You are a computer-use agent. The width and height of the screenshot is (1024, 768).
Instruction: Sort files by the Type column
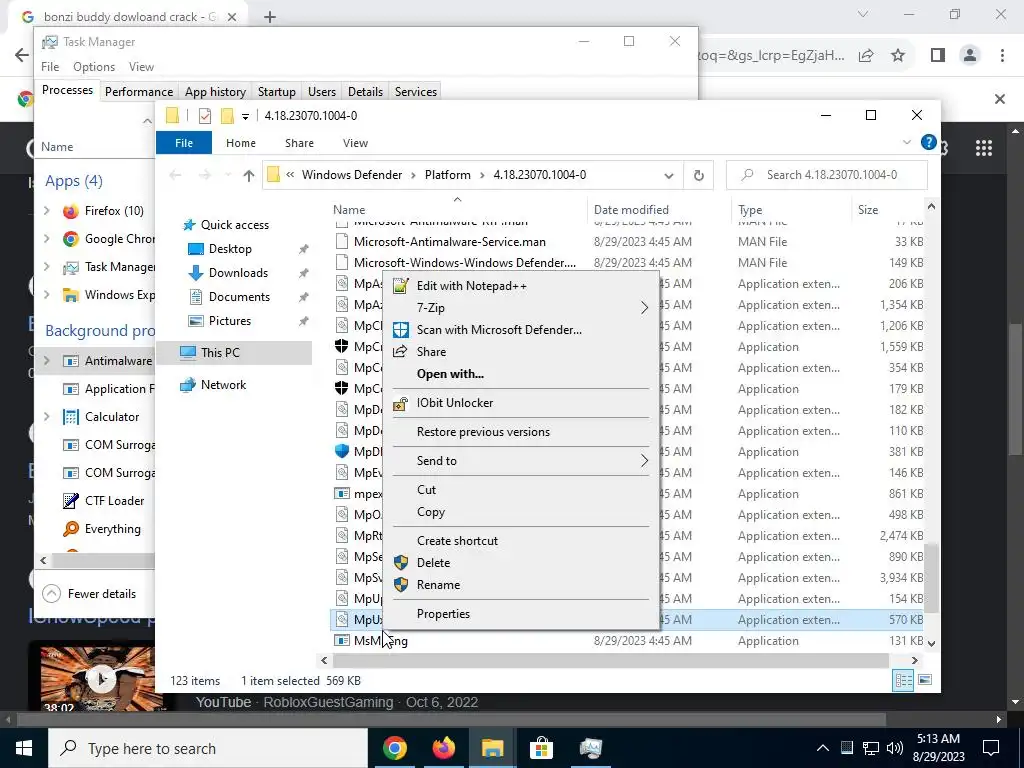click(750, 210)
